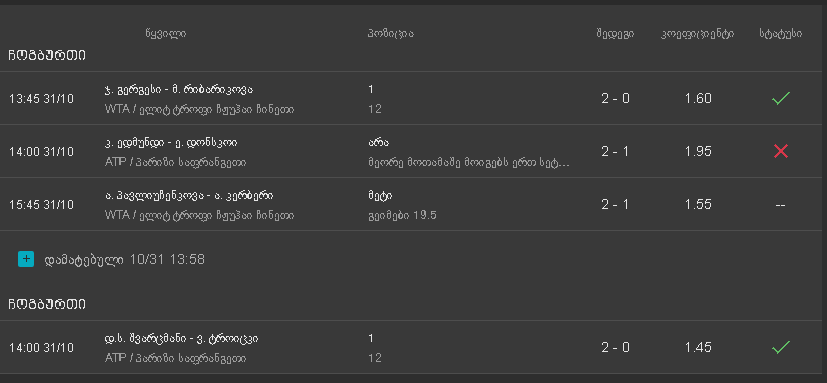Screen dimensions: 827x383
Task: Expand the added bets plus icon
Action: 26,259
